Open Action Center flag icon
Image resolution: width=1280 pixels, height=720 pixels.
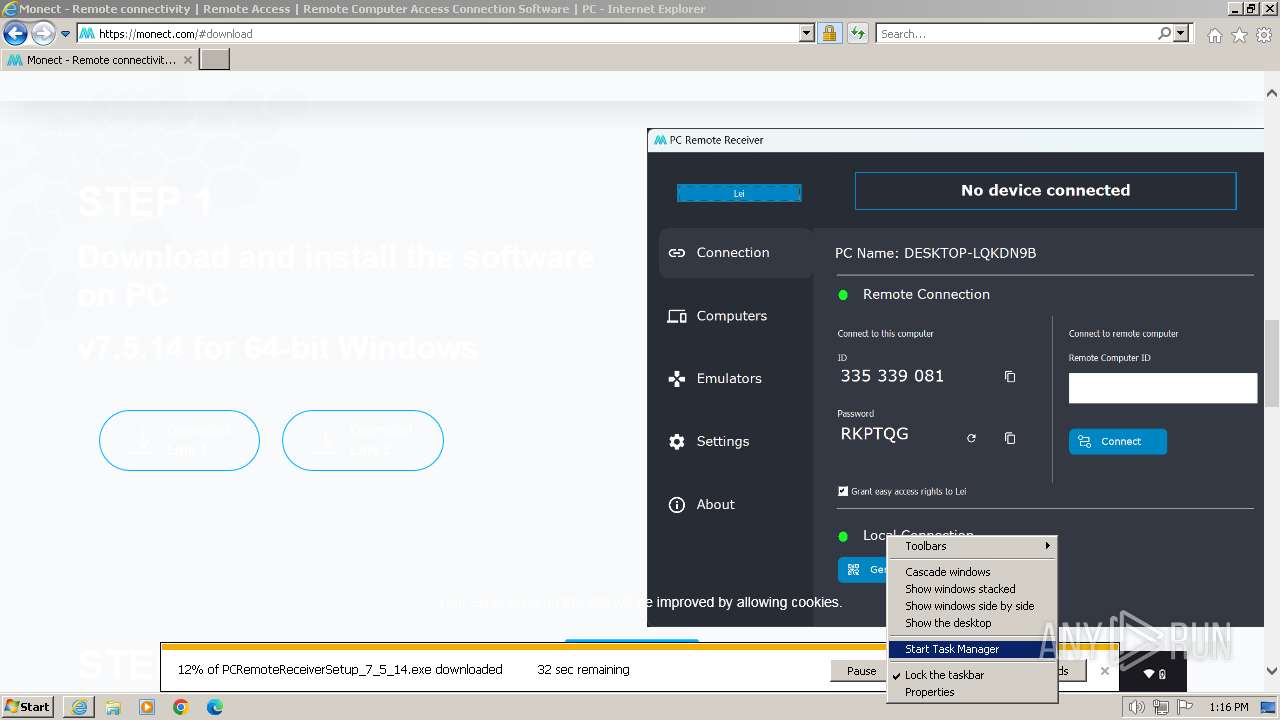point(1186,707)
